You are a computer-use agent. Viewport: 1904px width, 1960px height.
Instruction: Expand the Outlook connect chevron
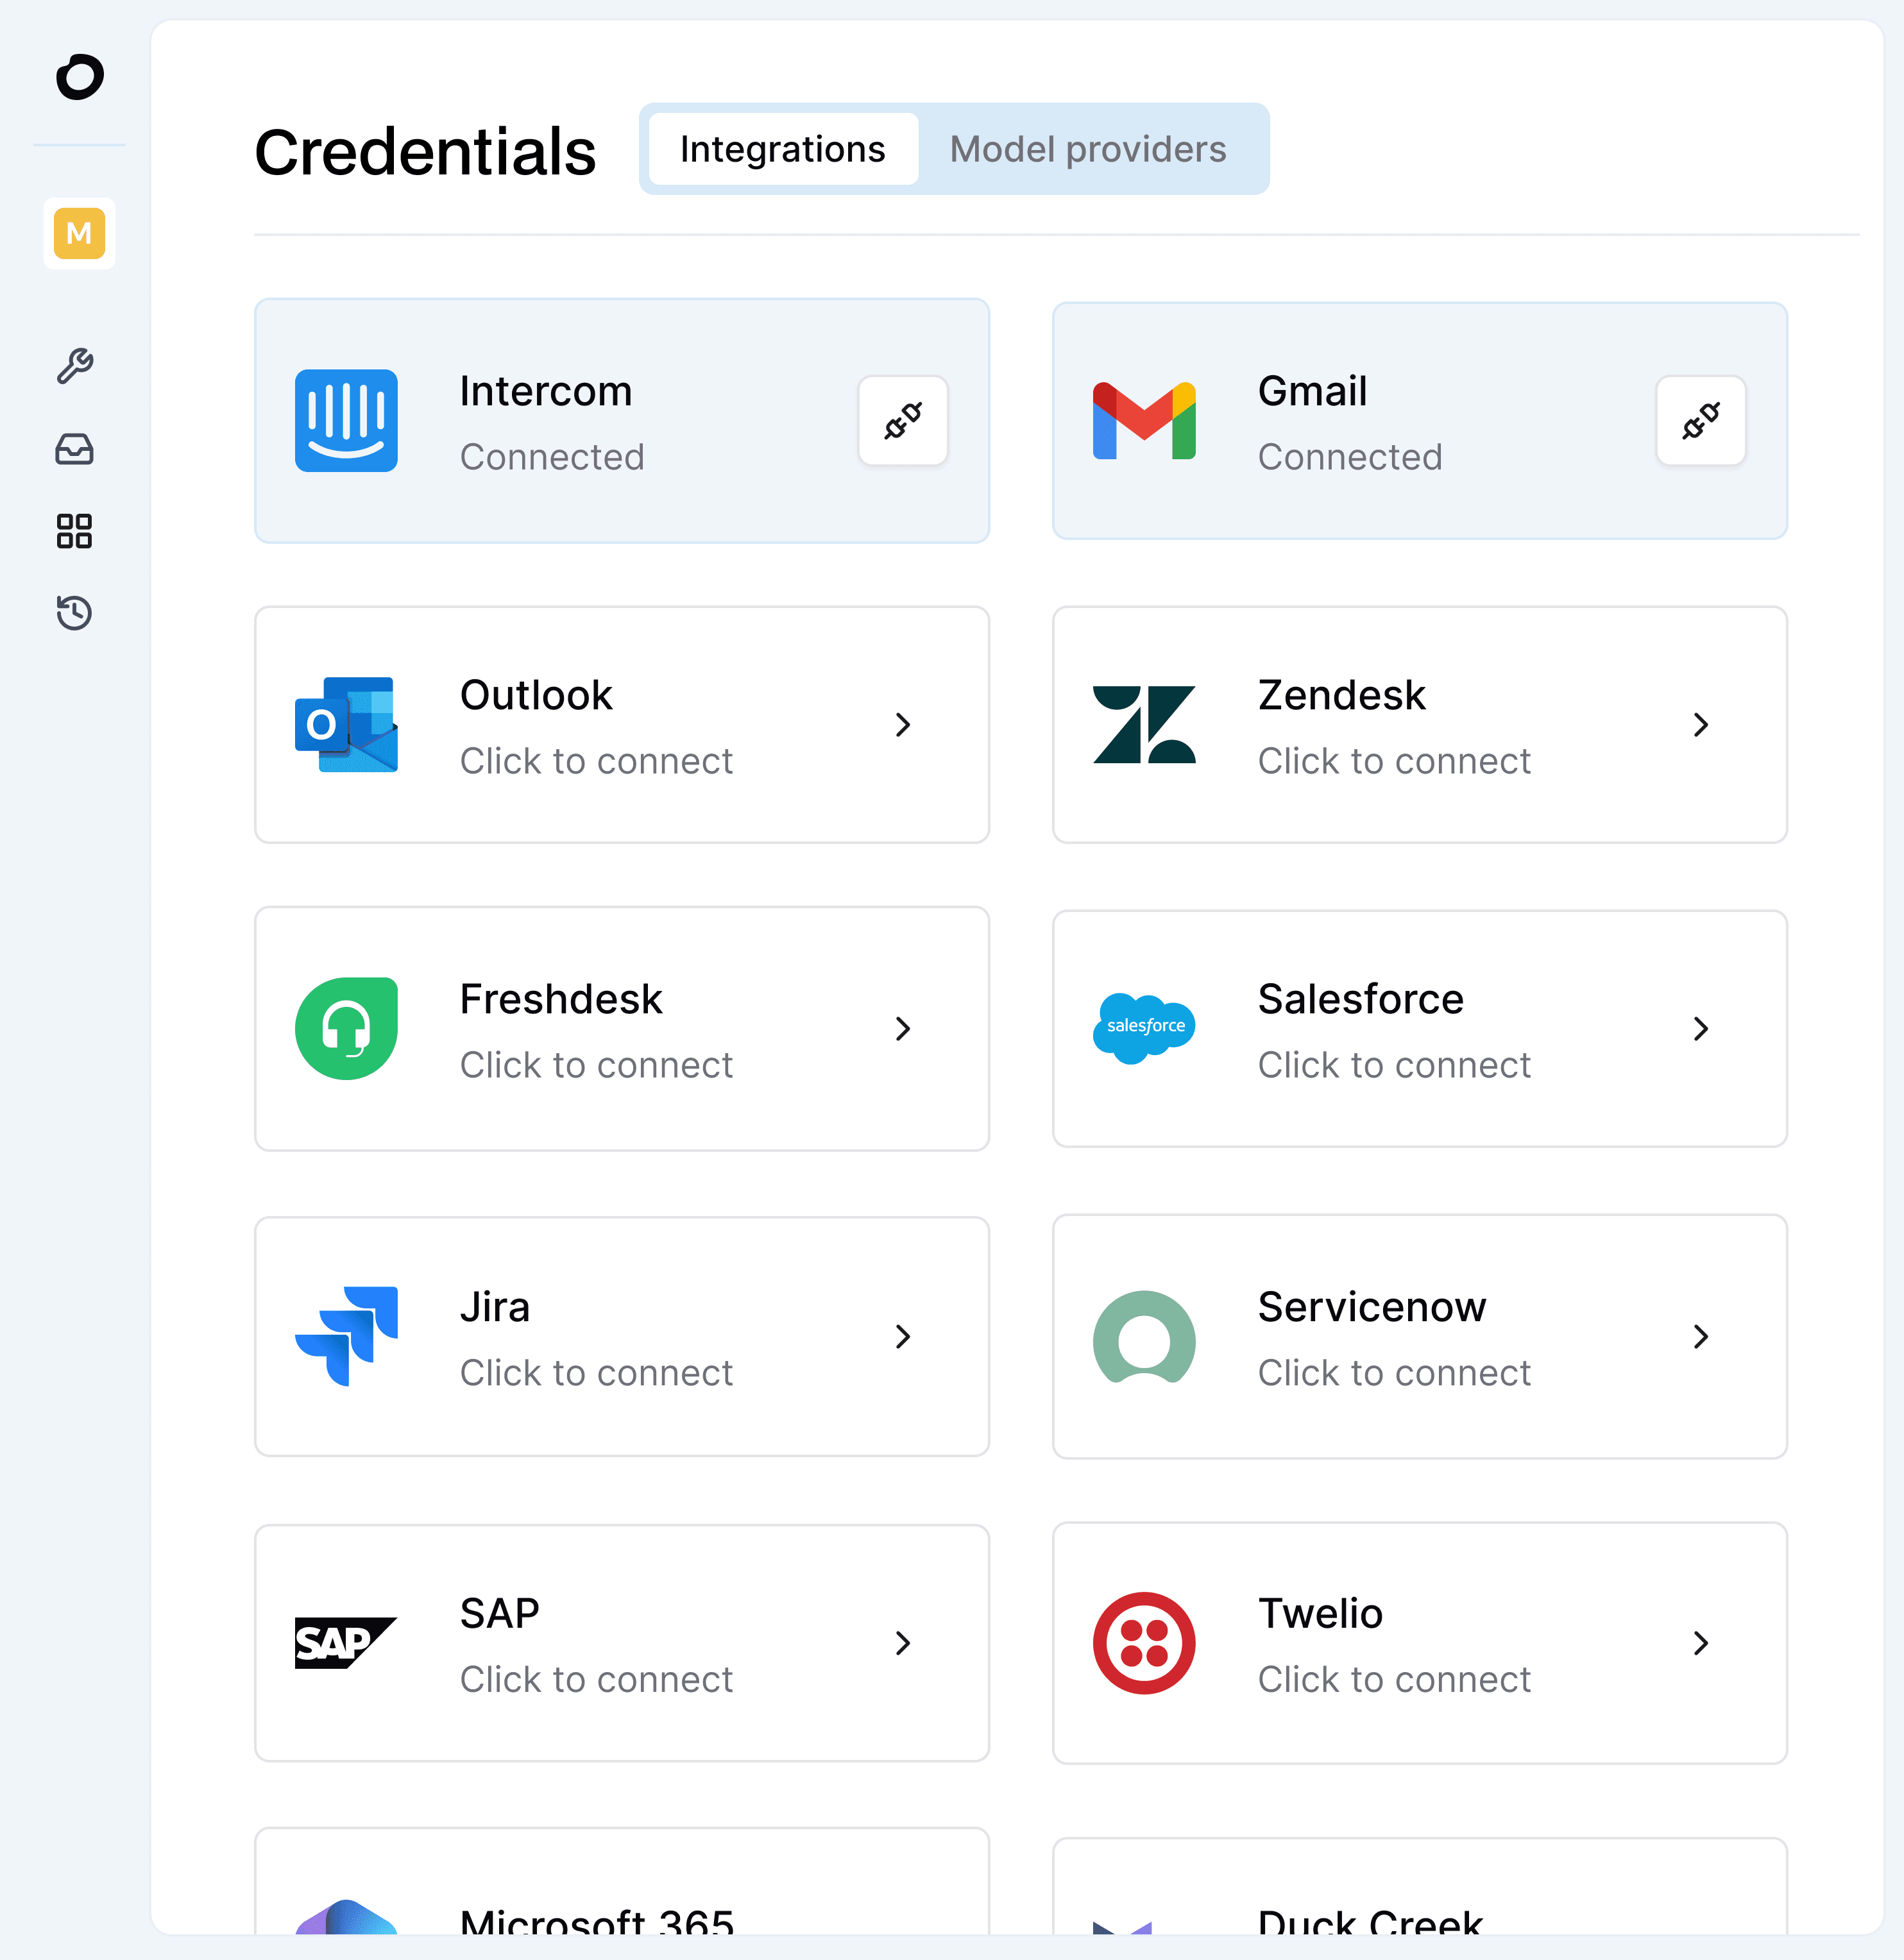pyautogui.click(x=902, y=725)
